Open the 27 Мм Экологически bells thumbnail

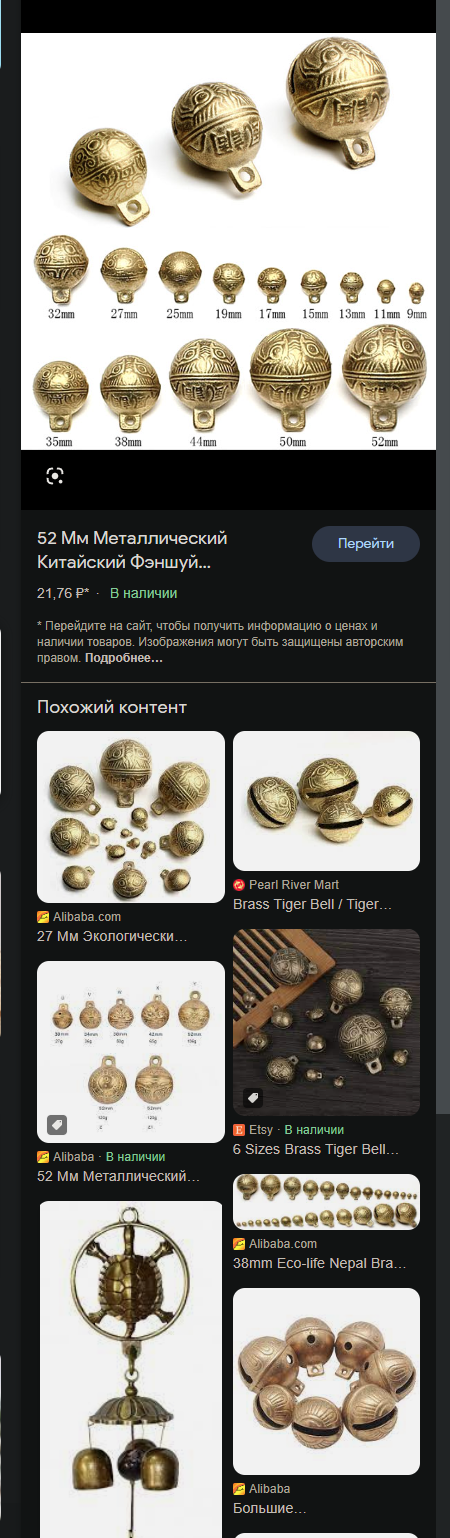coord(131,817)
